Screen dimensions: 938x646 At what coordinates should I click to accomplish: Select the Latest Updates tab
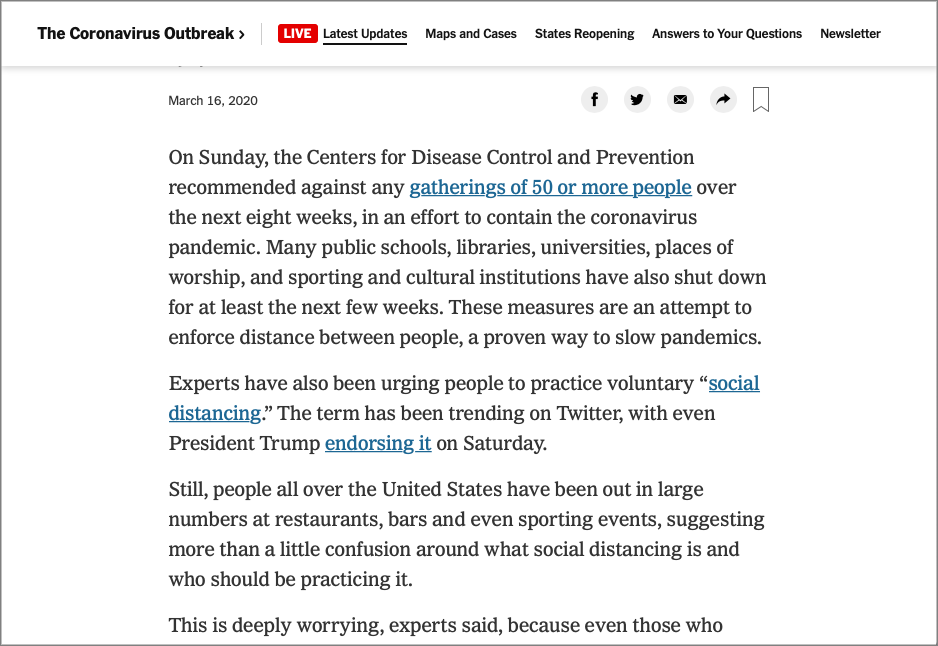pos(365,34)
